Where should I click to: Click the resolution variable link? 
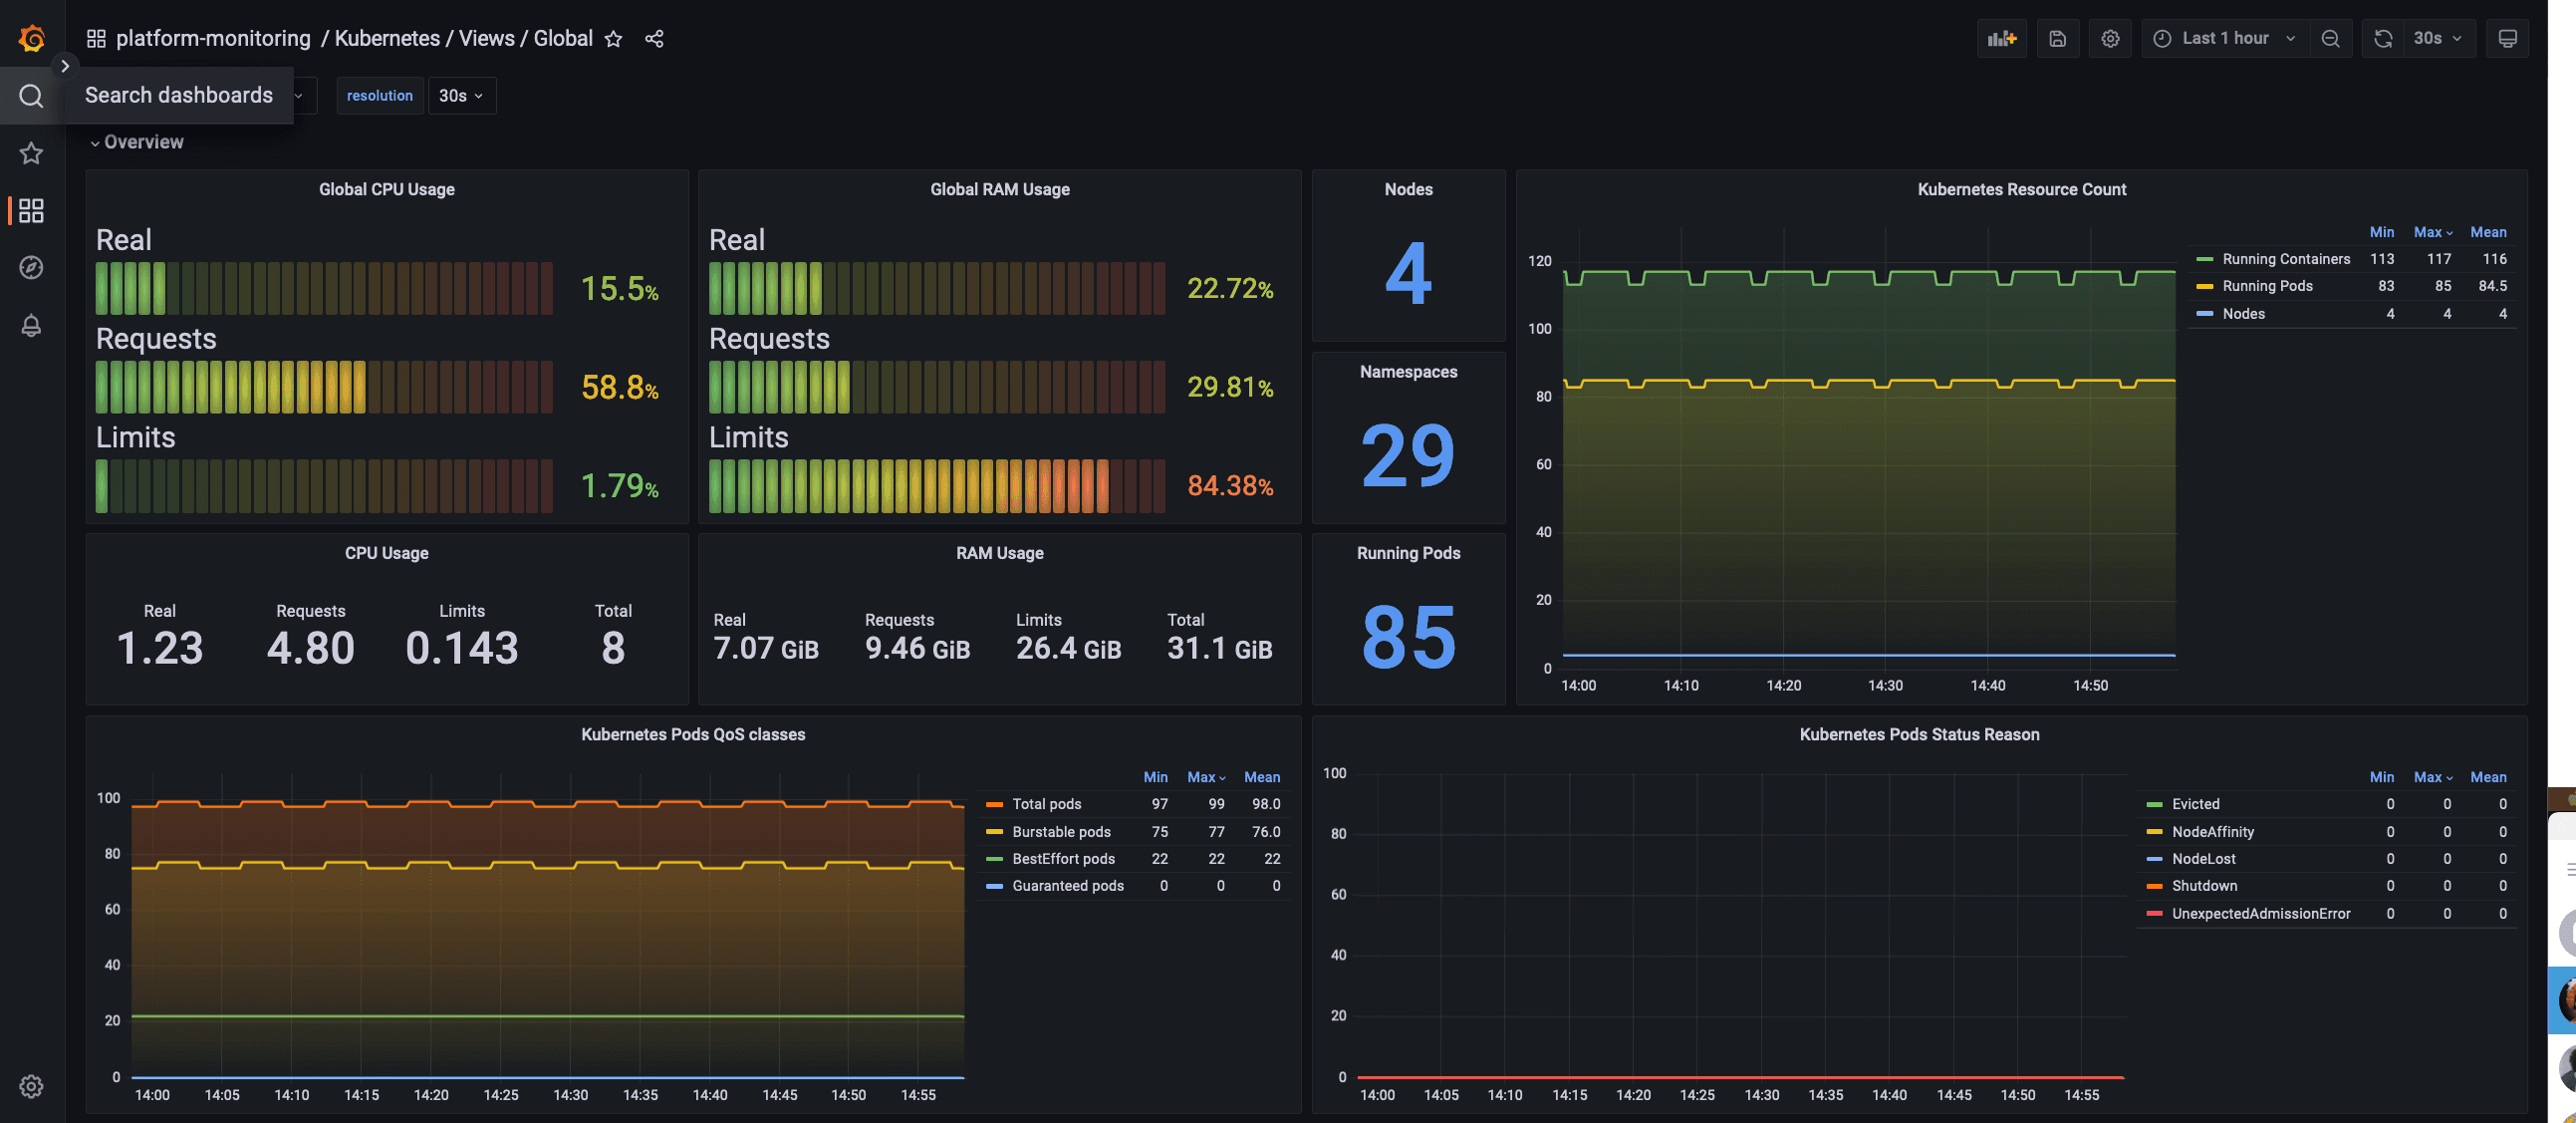[x=379, y=95]
